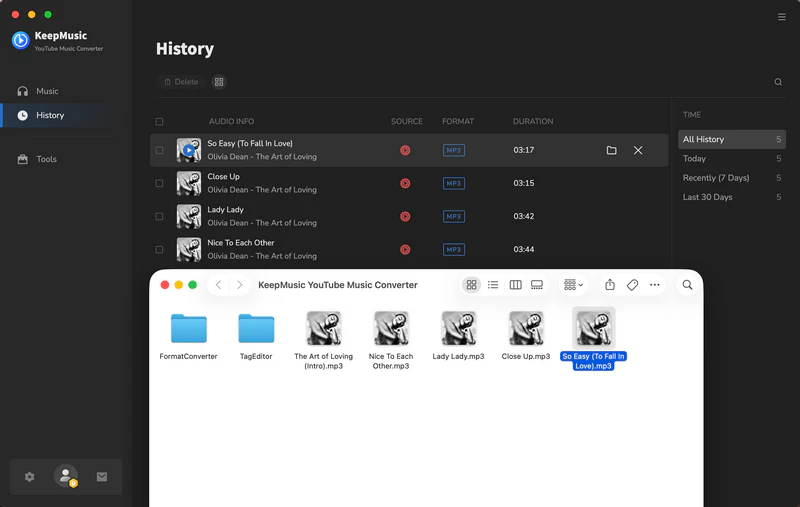Click the Finder search icon
800x507 pixels.
coord(687,285)
